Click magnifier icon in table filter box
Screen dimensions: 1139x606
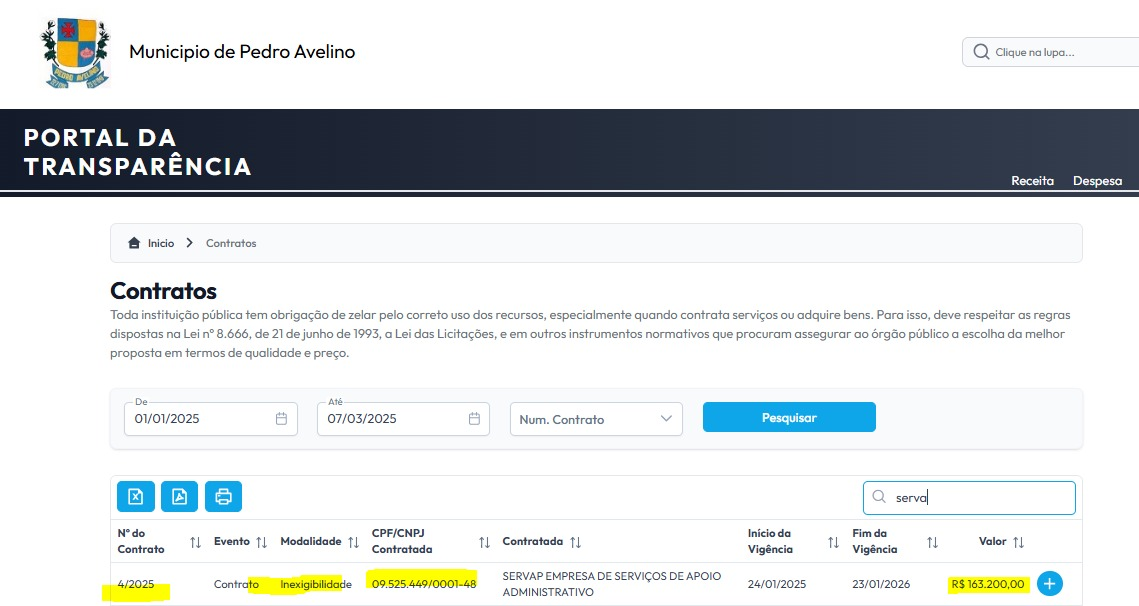[x=879, y=497]
